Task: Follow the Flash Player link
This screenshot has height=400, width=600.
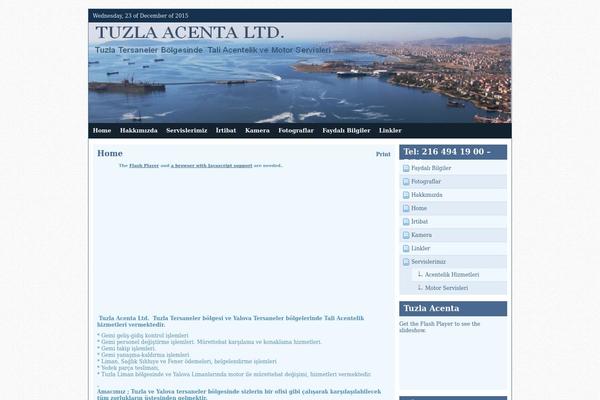Action: [144, 166]
